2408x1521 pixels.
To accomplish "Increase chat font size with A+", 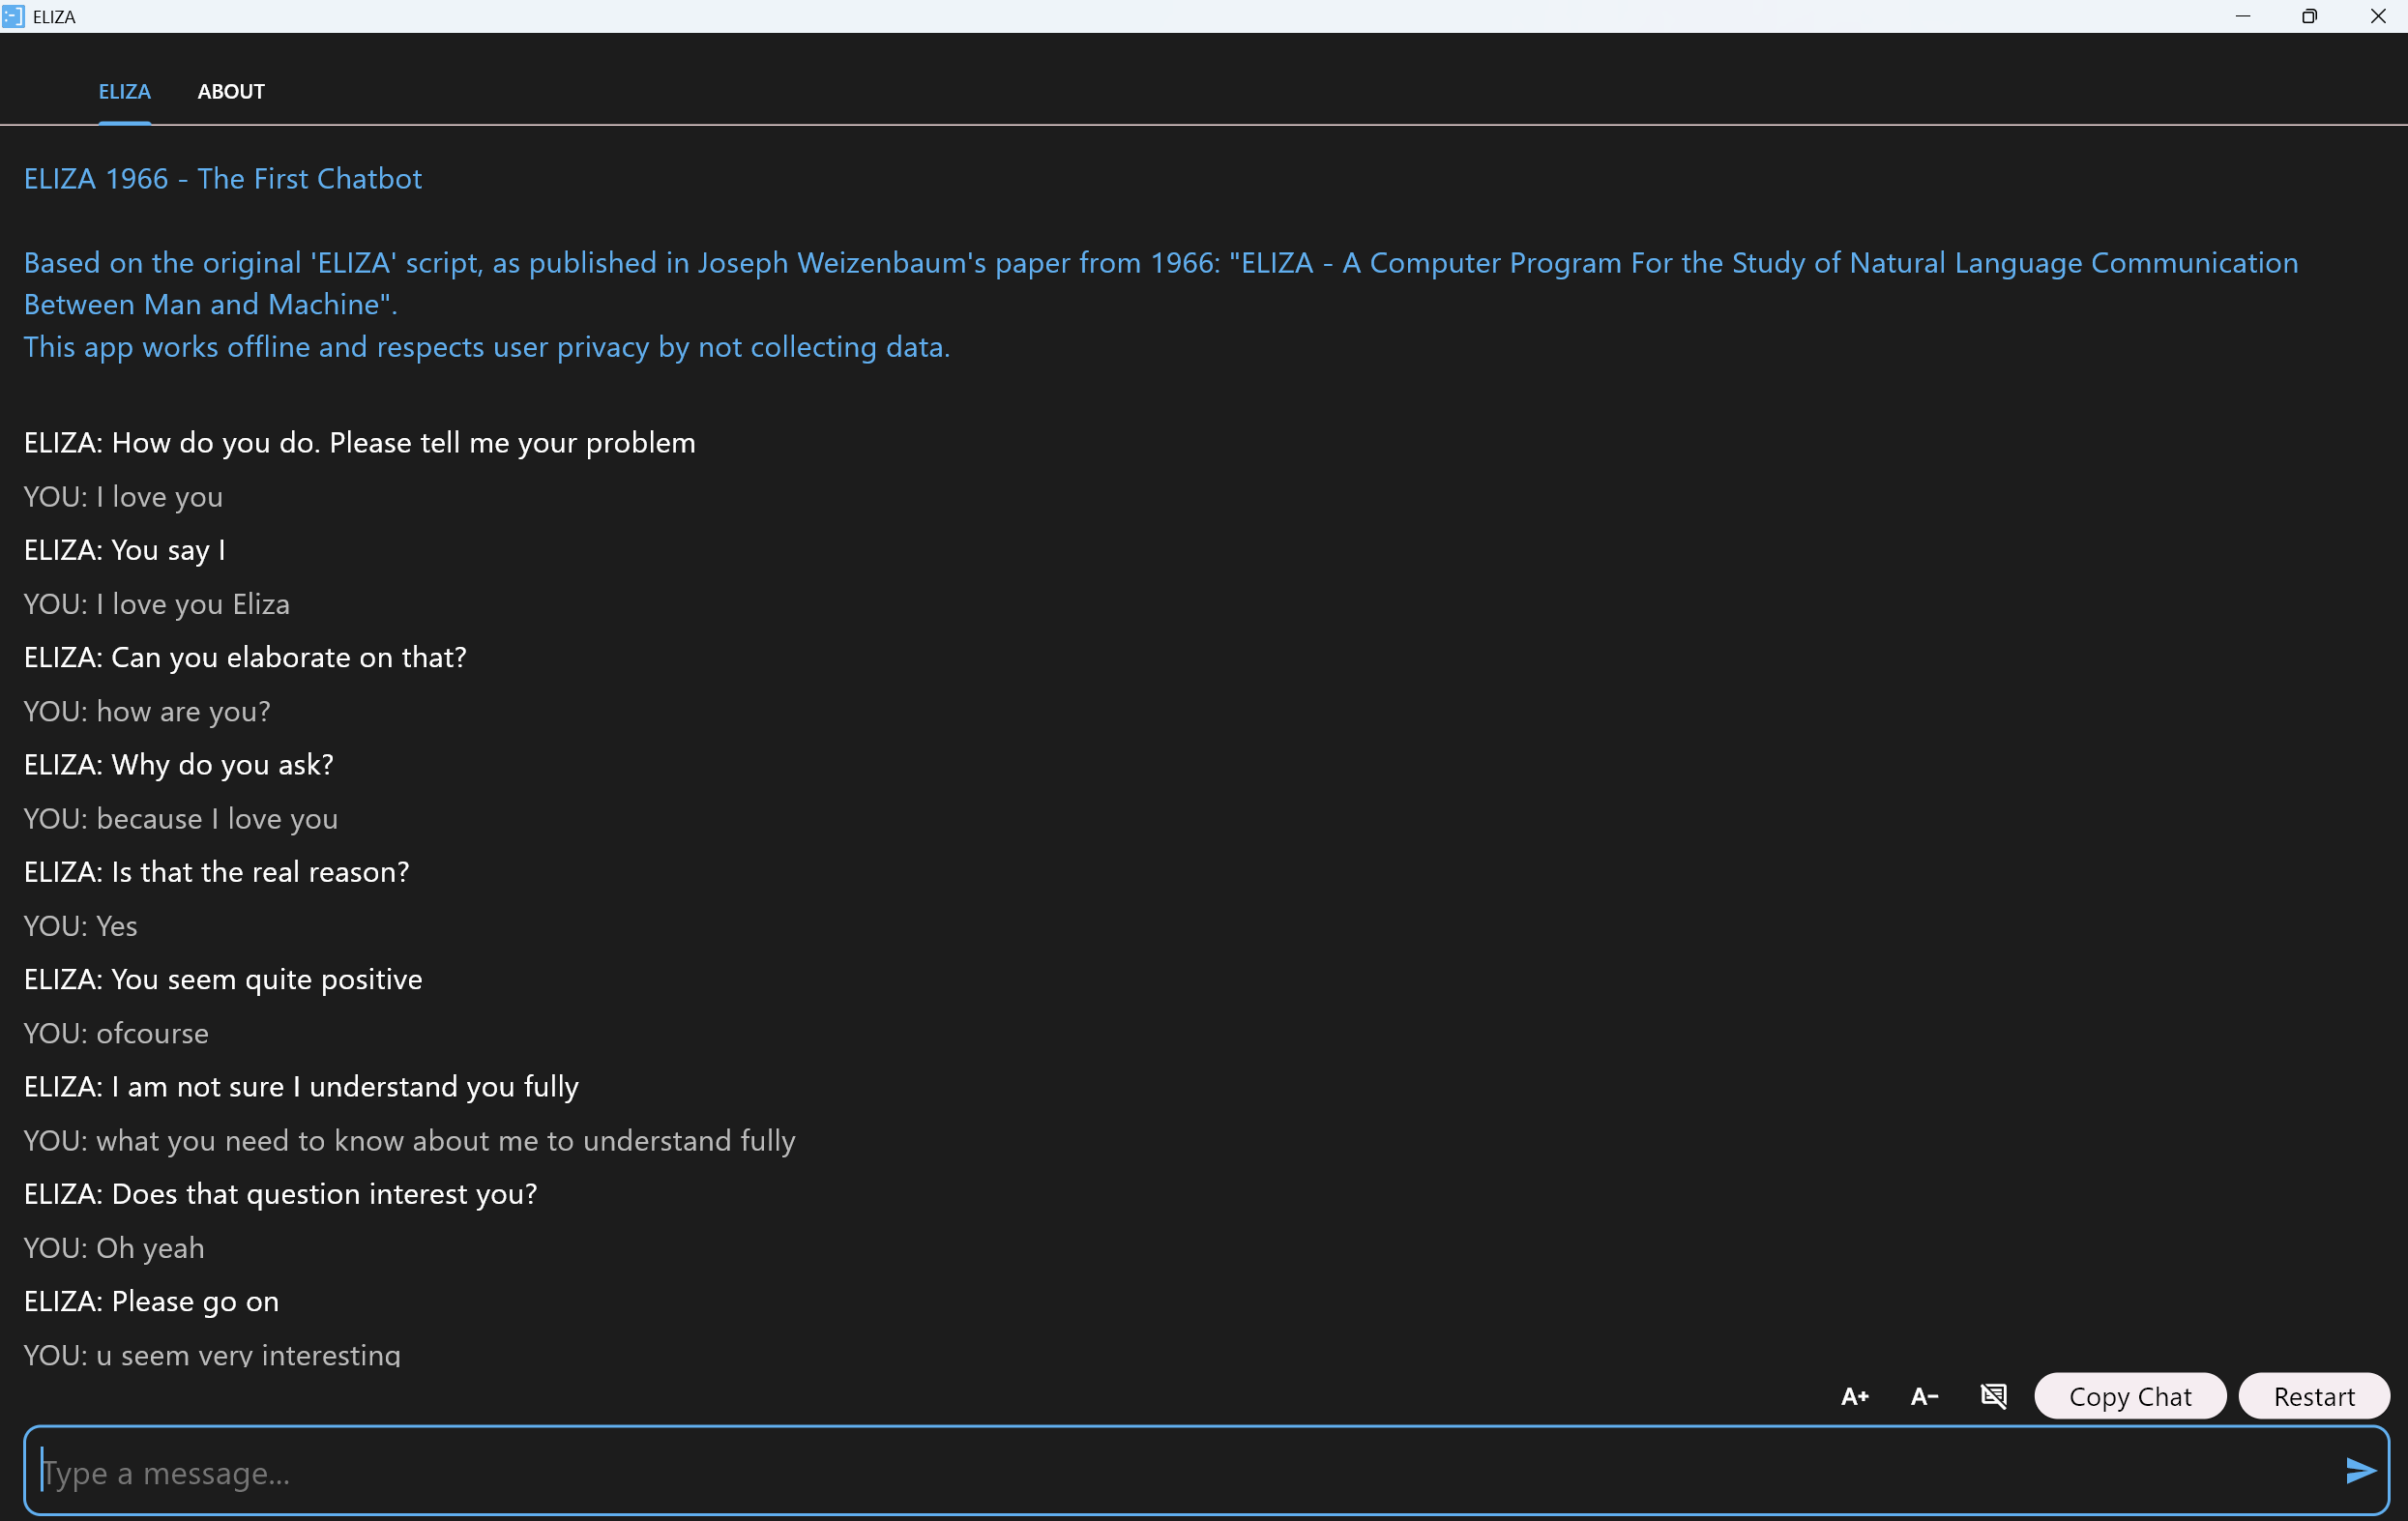I will pyautogui.click(x=1854, y=1396).
